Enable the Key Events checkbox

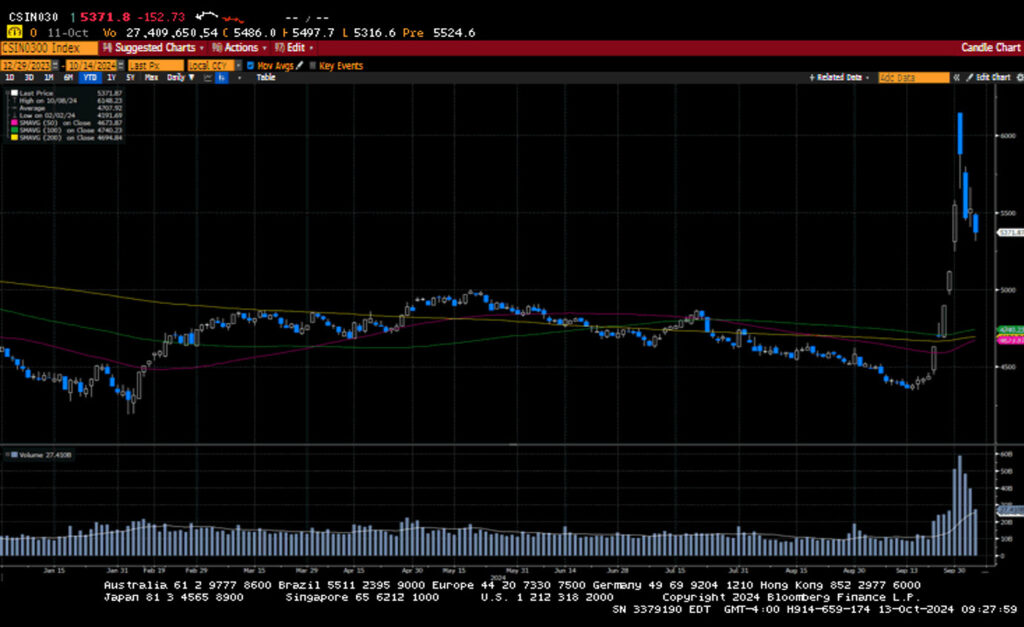coord(312,66)
